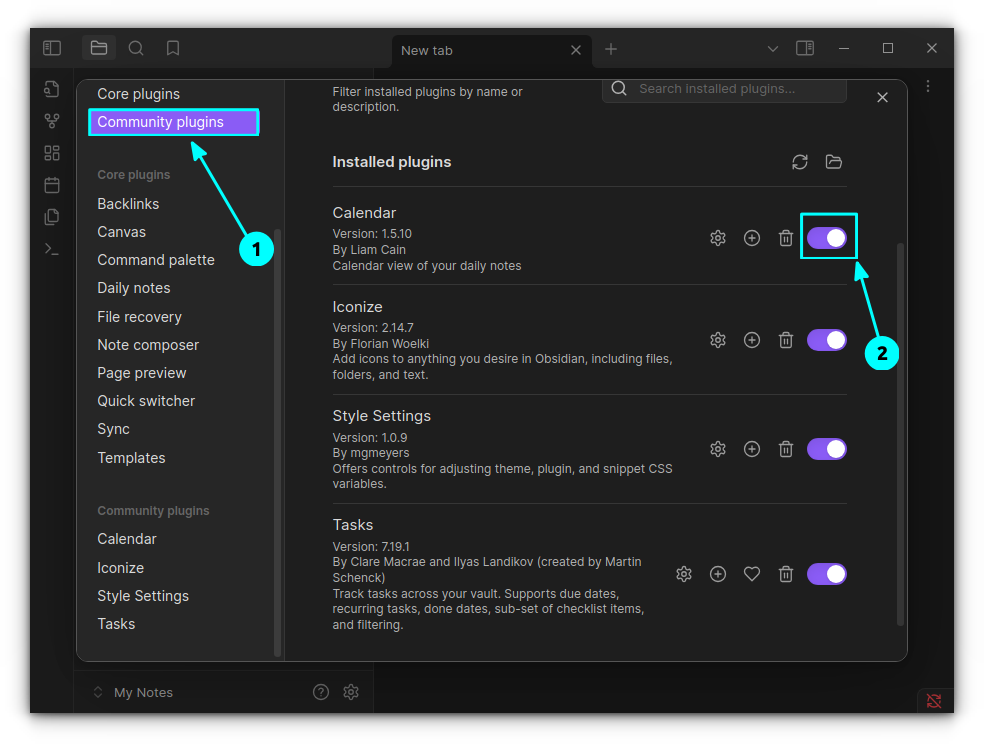Close the settings dialog
The height and width of the screenshot is (745, 984).
(882, 97)
